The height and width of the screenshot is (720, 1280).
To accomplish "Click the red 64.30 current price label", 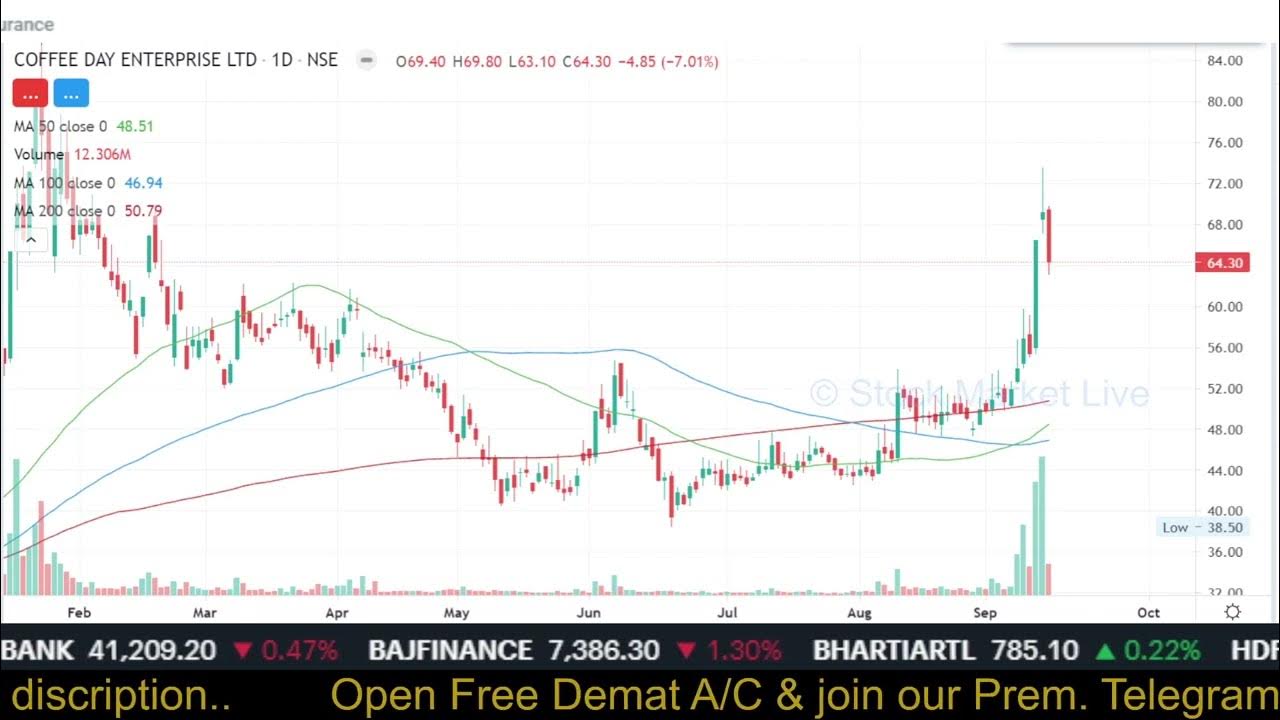I will point(1222,263).
